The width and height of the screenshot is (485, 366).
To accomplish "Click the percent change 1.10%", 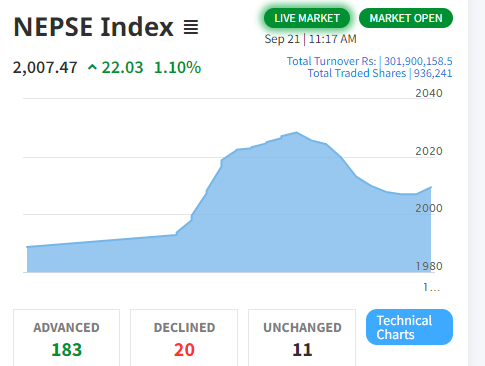I will [x=177, y=68].
